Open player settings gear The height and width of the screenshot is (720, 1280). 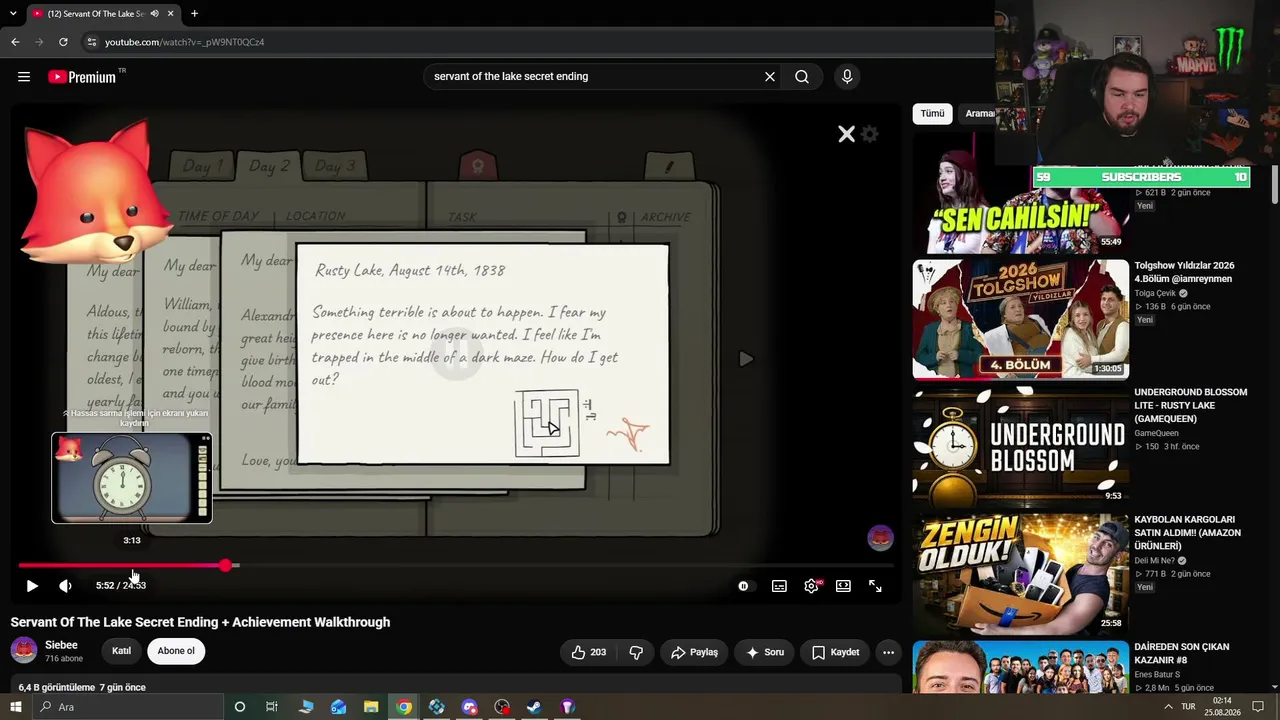(811, 586)
